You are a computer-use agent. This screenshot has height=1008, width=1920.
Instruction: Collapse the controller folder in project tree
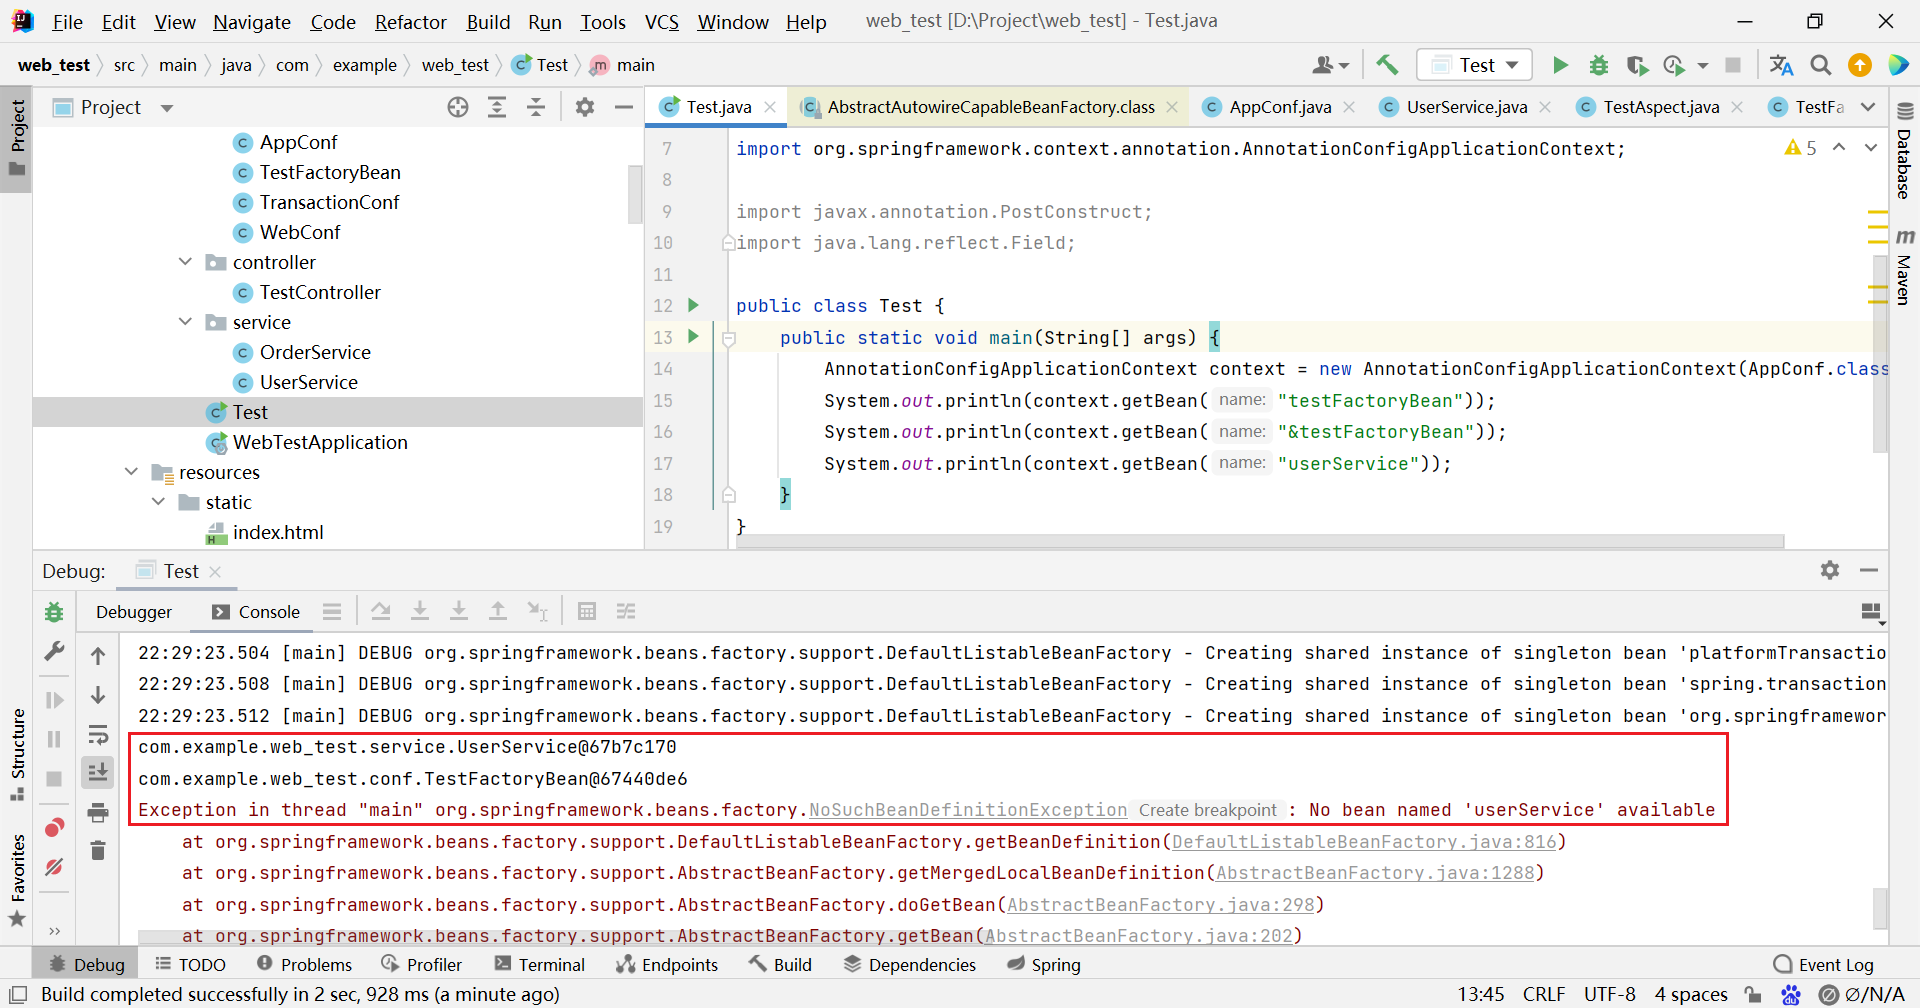click(185, 262)
